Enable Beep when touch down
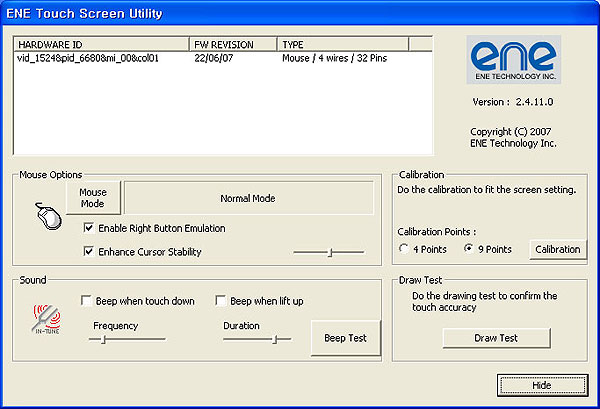The image size is (600, 409). (86, 301)
